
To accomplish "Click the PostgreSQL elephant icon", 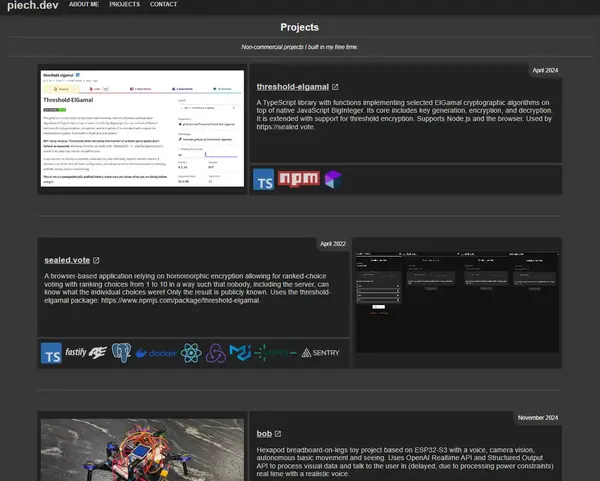I will (120, 353).
